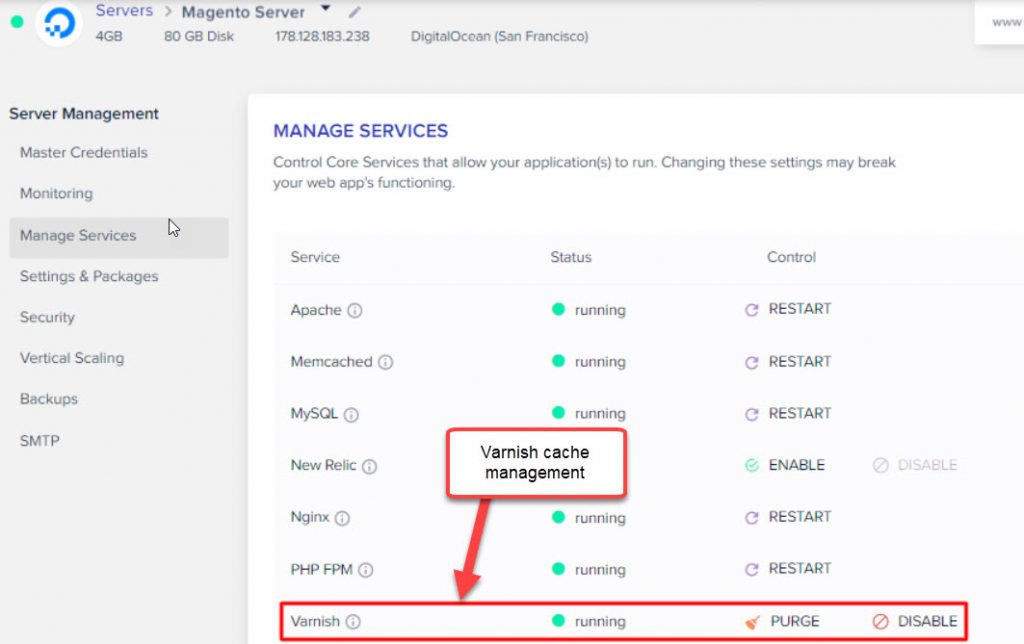Open Master Credentials in the sidebar
Screen dimensions: 1024x644
[84, 152]
